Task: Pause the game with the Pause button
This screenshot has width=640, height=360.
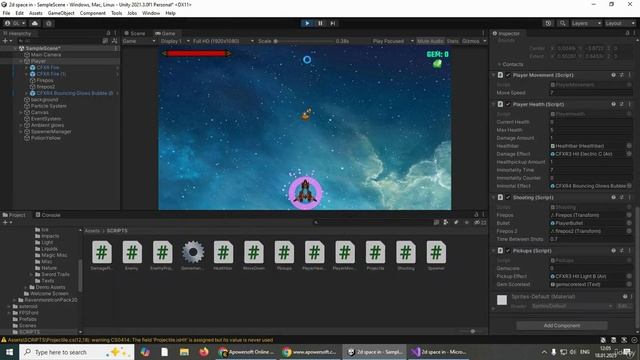Action: click(320, 23)
